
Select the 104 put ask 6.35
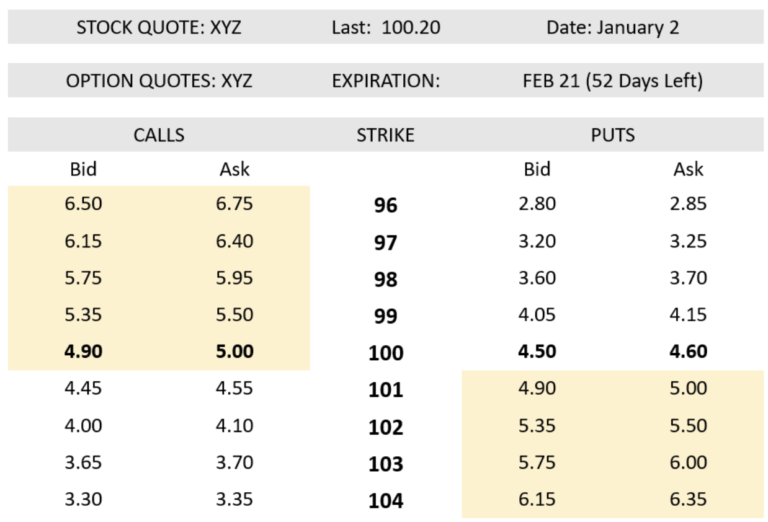tap(688, 499)
